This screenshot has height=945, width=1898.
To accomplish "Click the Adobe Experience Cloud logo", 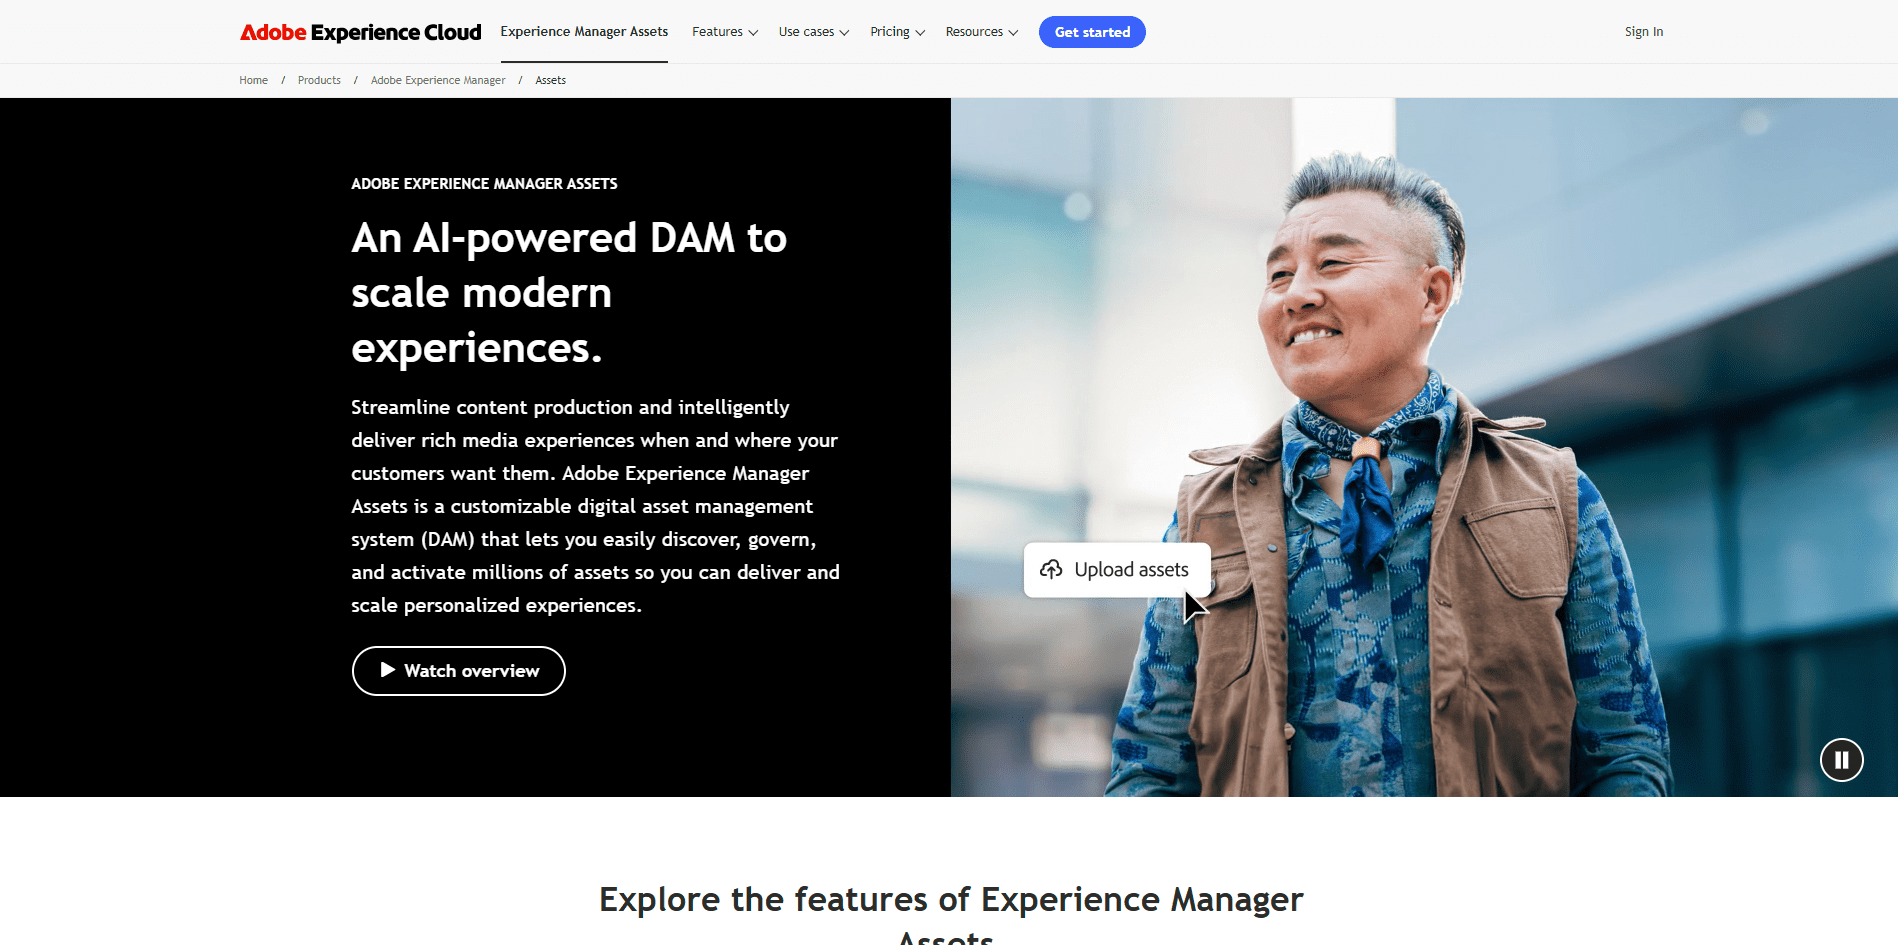I will (360, 32).
